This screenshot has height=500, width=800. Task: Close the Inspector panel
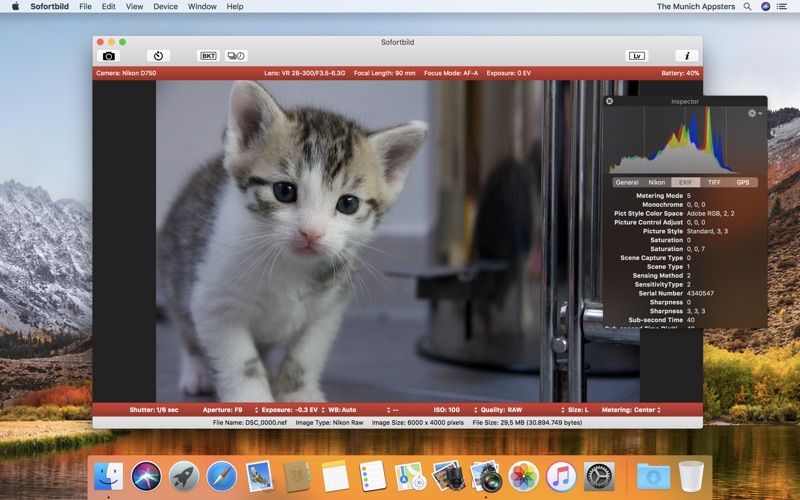click(609, 101)
